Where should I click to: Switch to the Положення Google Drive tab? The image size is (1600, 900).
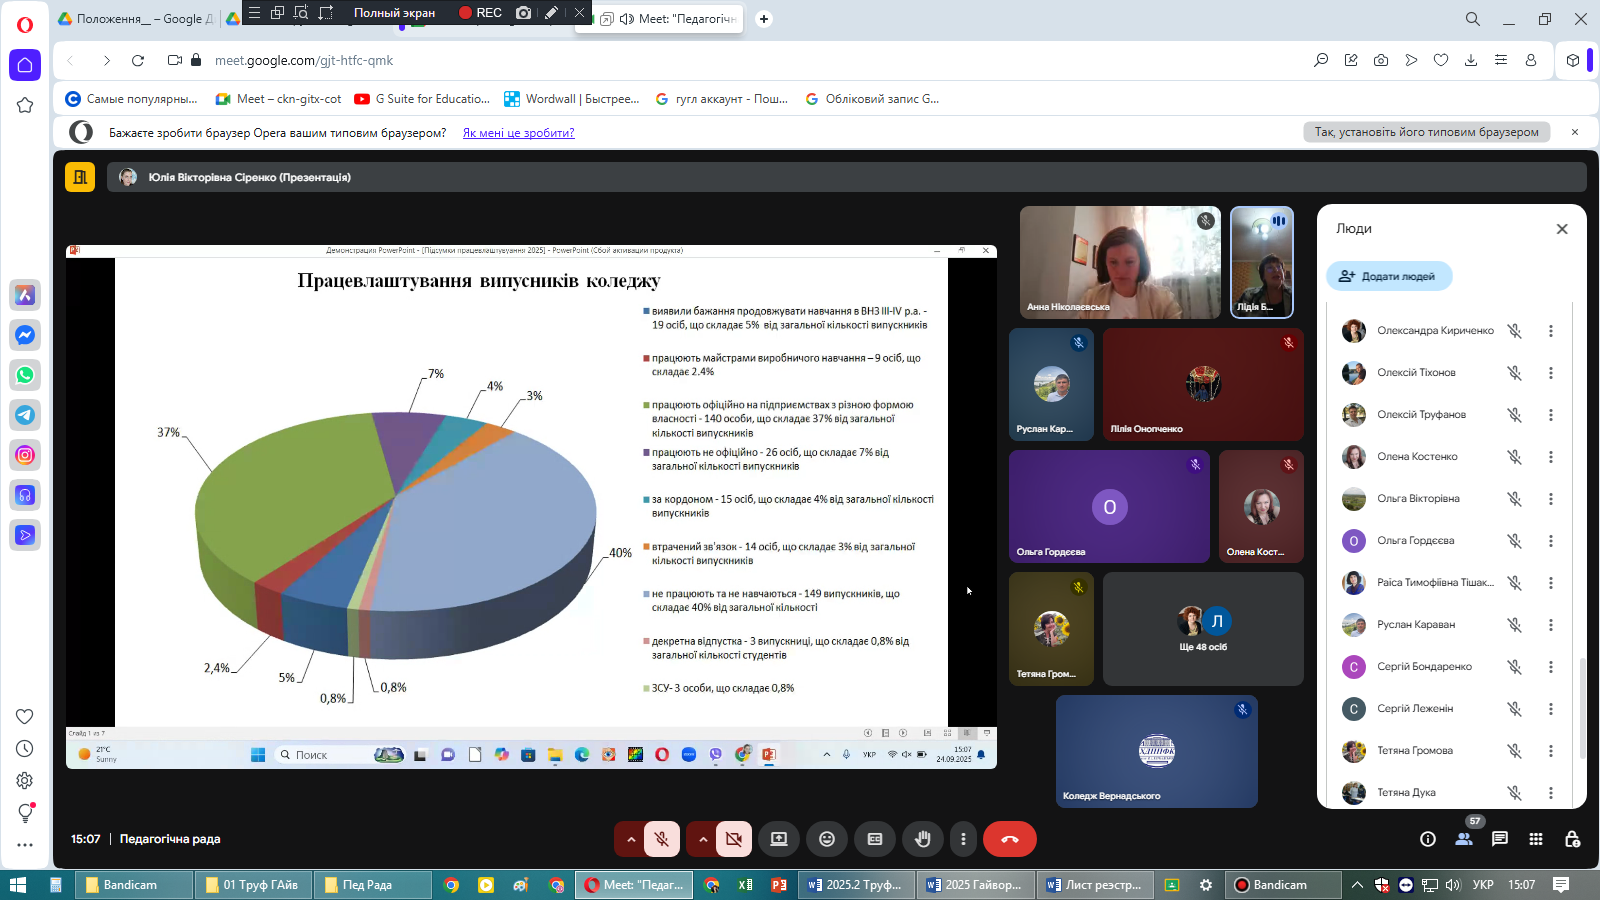point(135,19)
